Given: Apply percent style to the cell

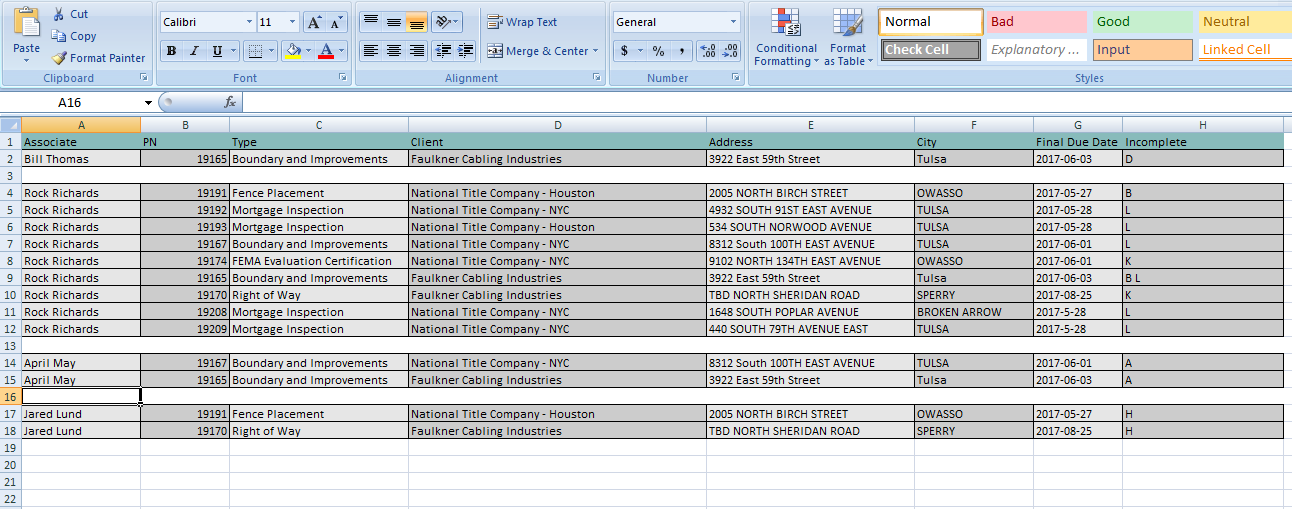Looking at the screenshot, I should tap(658, 51).
